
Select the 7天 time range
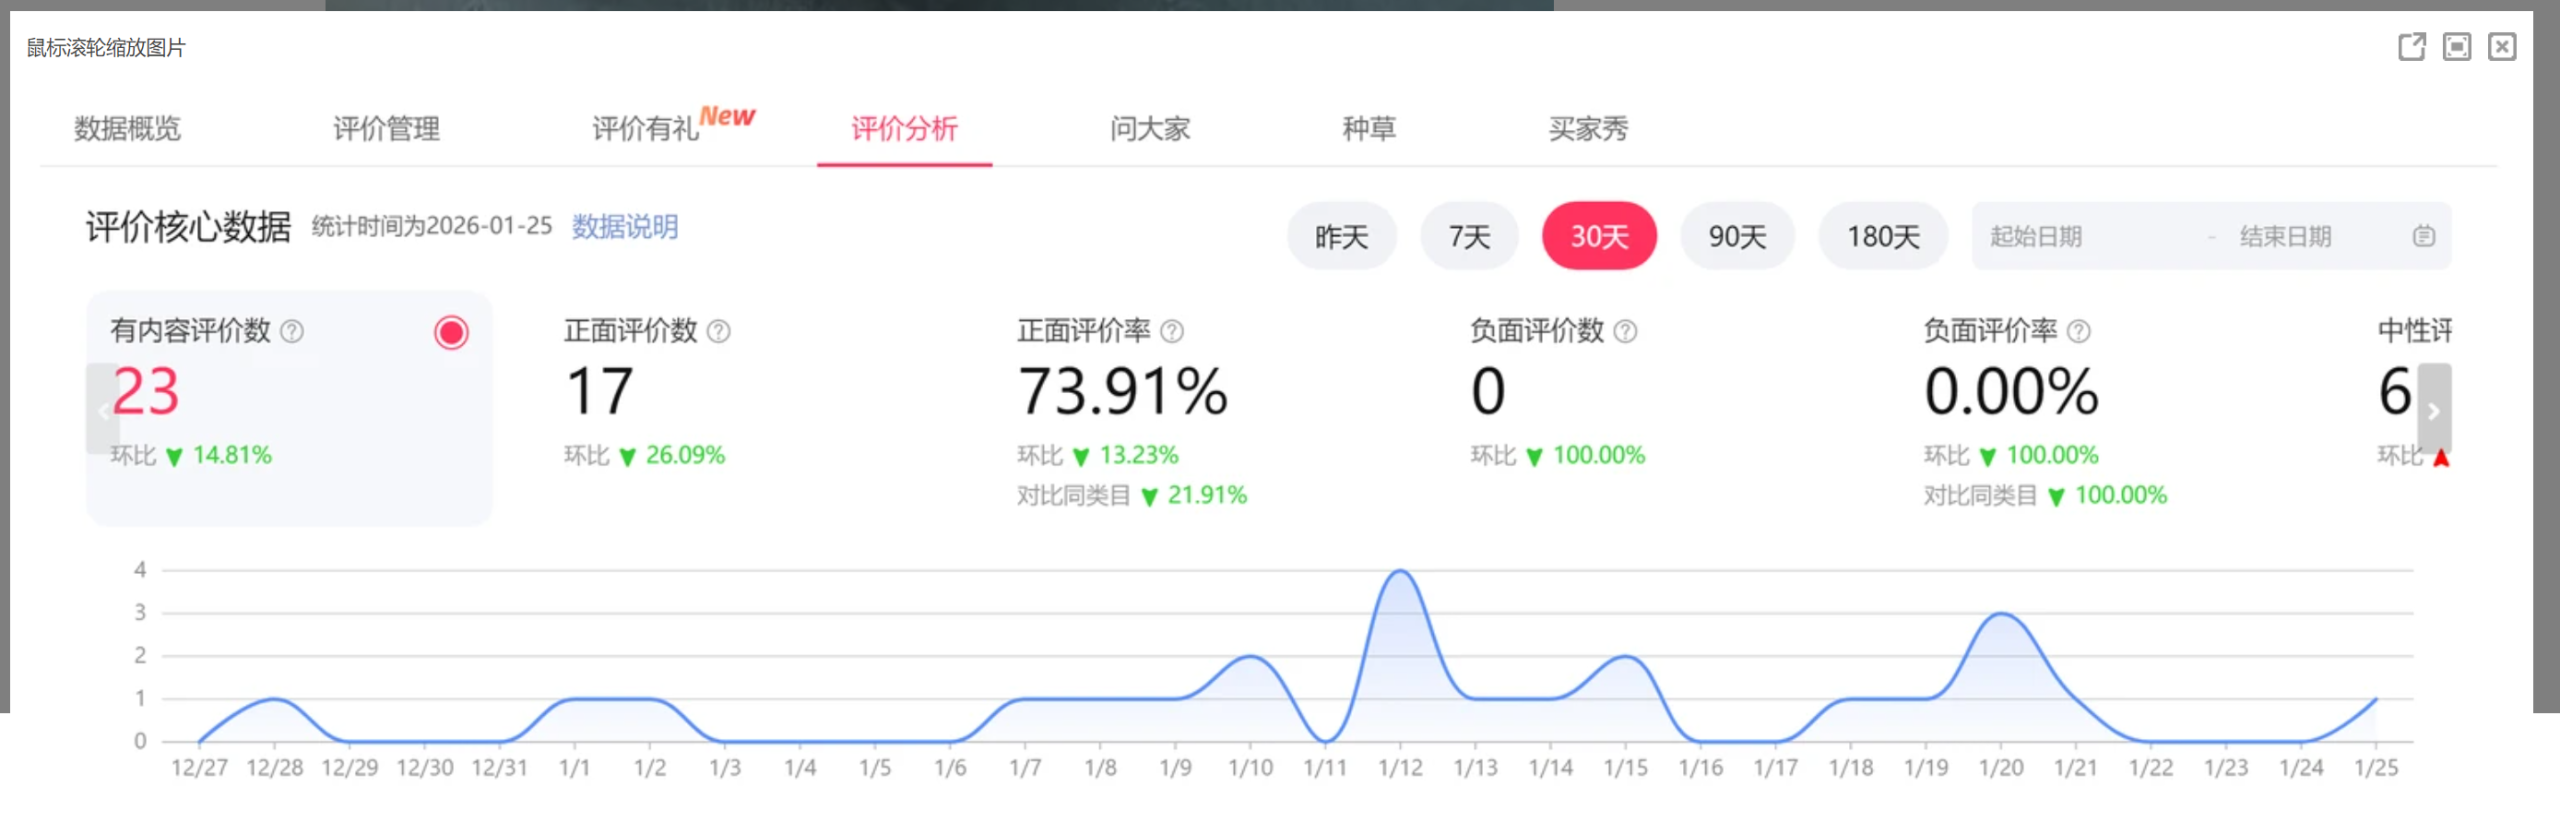pyautogui.click(x=1469, y=237)
